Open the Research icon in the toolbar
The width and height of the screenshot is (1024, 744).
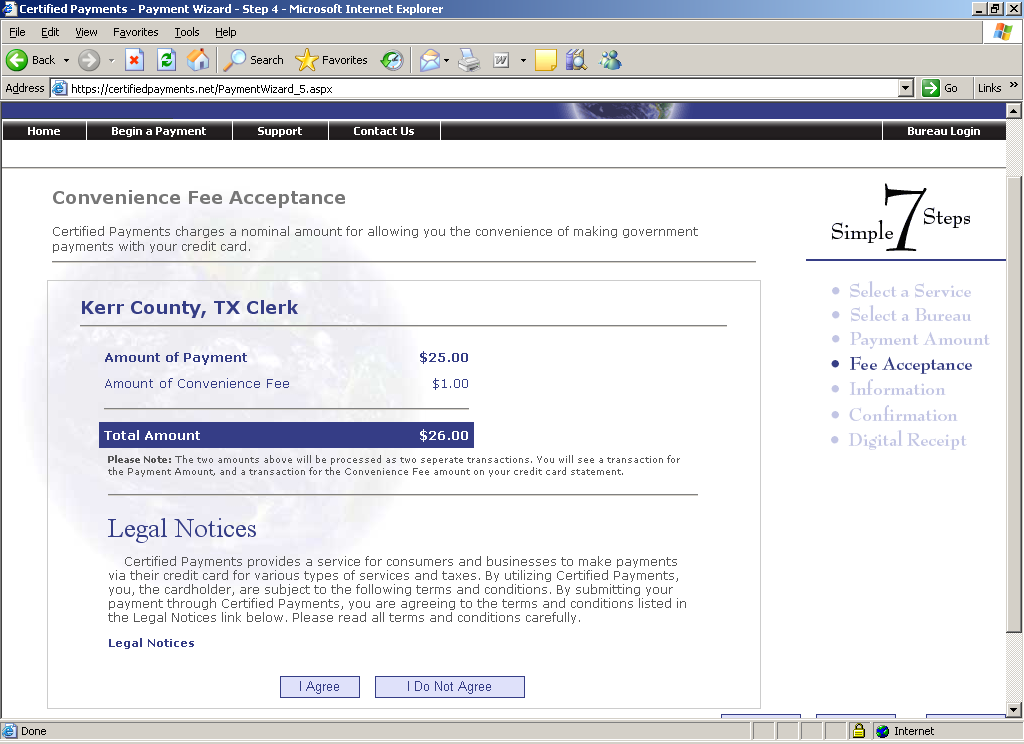click(576, 60)
